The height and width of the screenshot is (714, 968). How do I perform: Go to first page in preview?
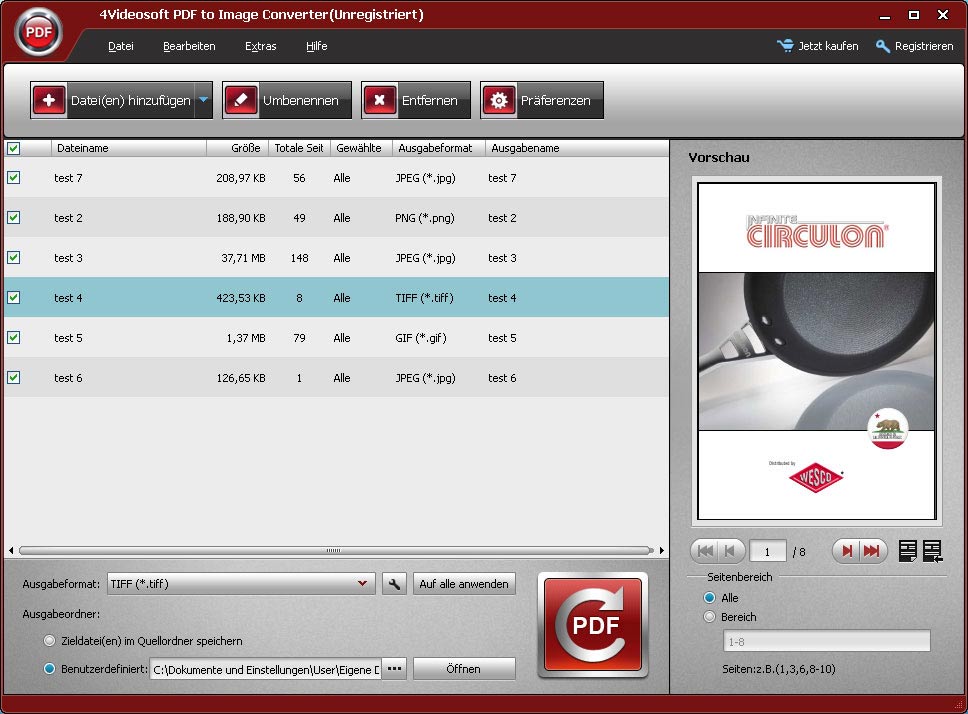click(704, 551)
